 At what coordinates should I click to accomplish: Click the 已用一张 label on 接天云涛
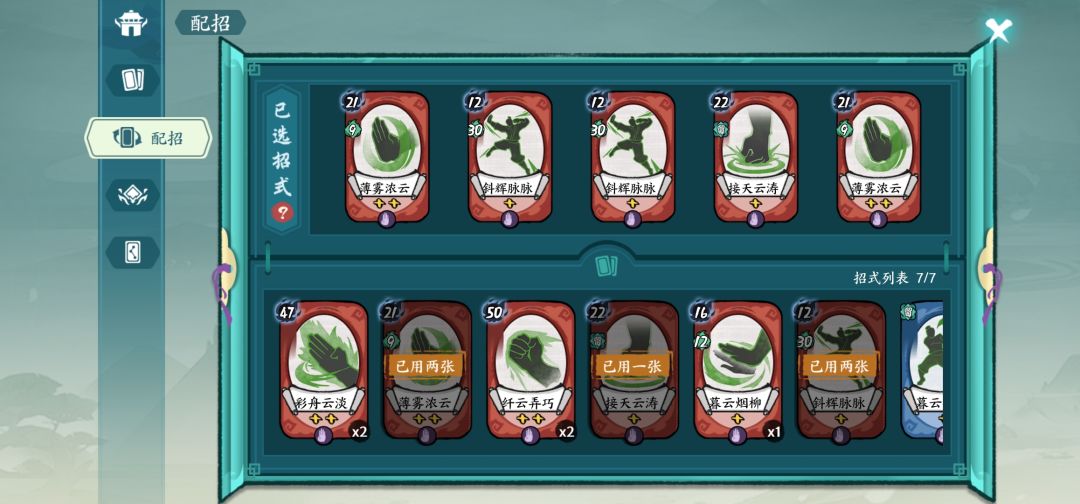coord(633,366)
